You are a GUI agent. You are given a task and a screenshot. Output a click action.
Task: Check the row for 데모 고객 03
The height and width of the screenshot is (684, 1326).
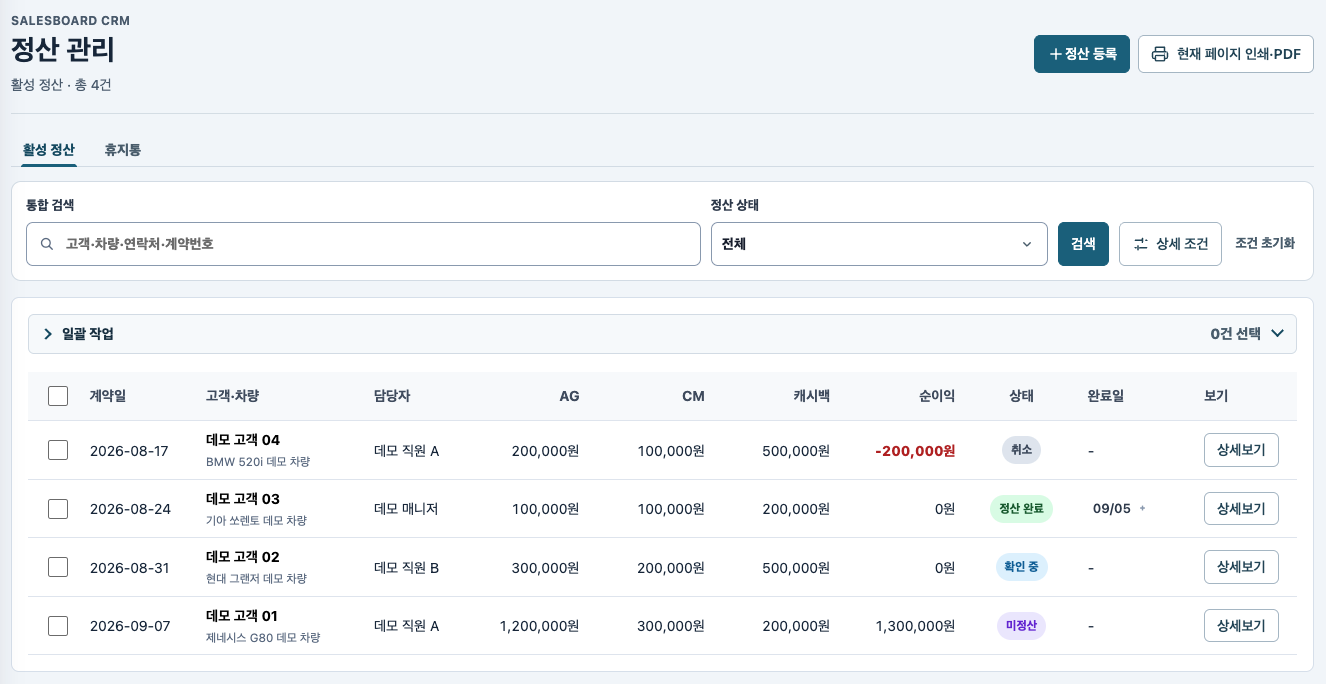[58, 509]
